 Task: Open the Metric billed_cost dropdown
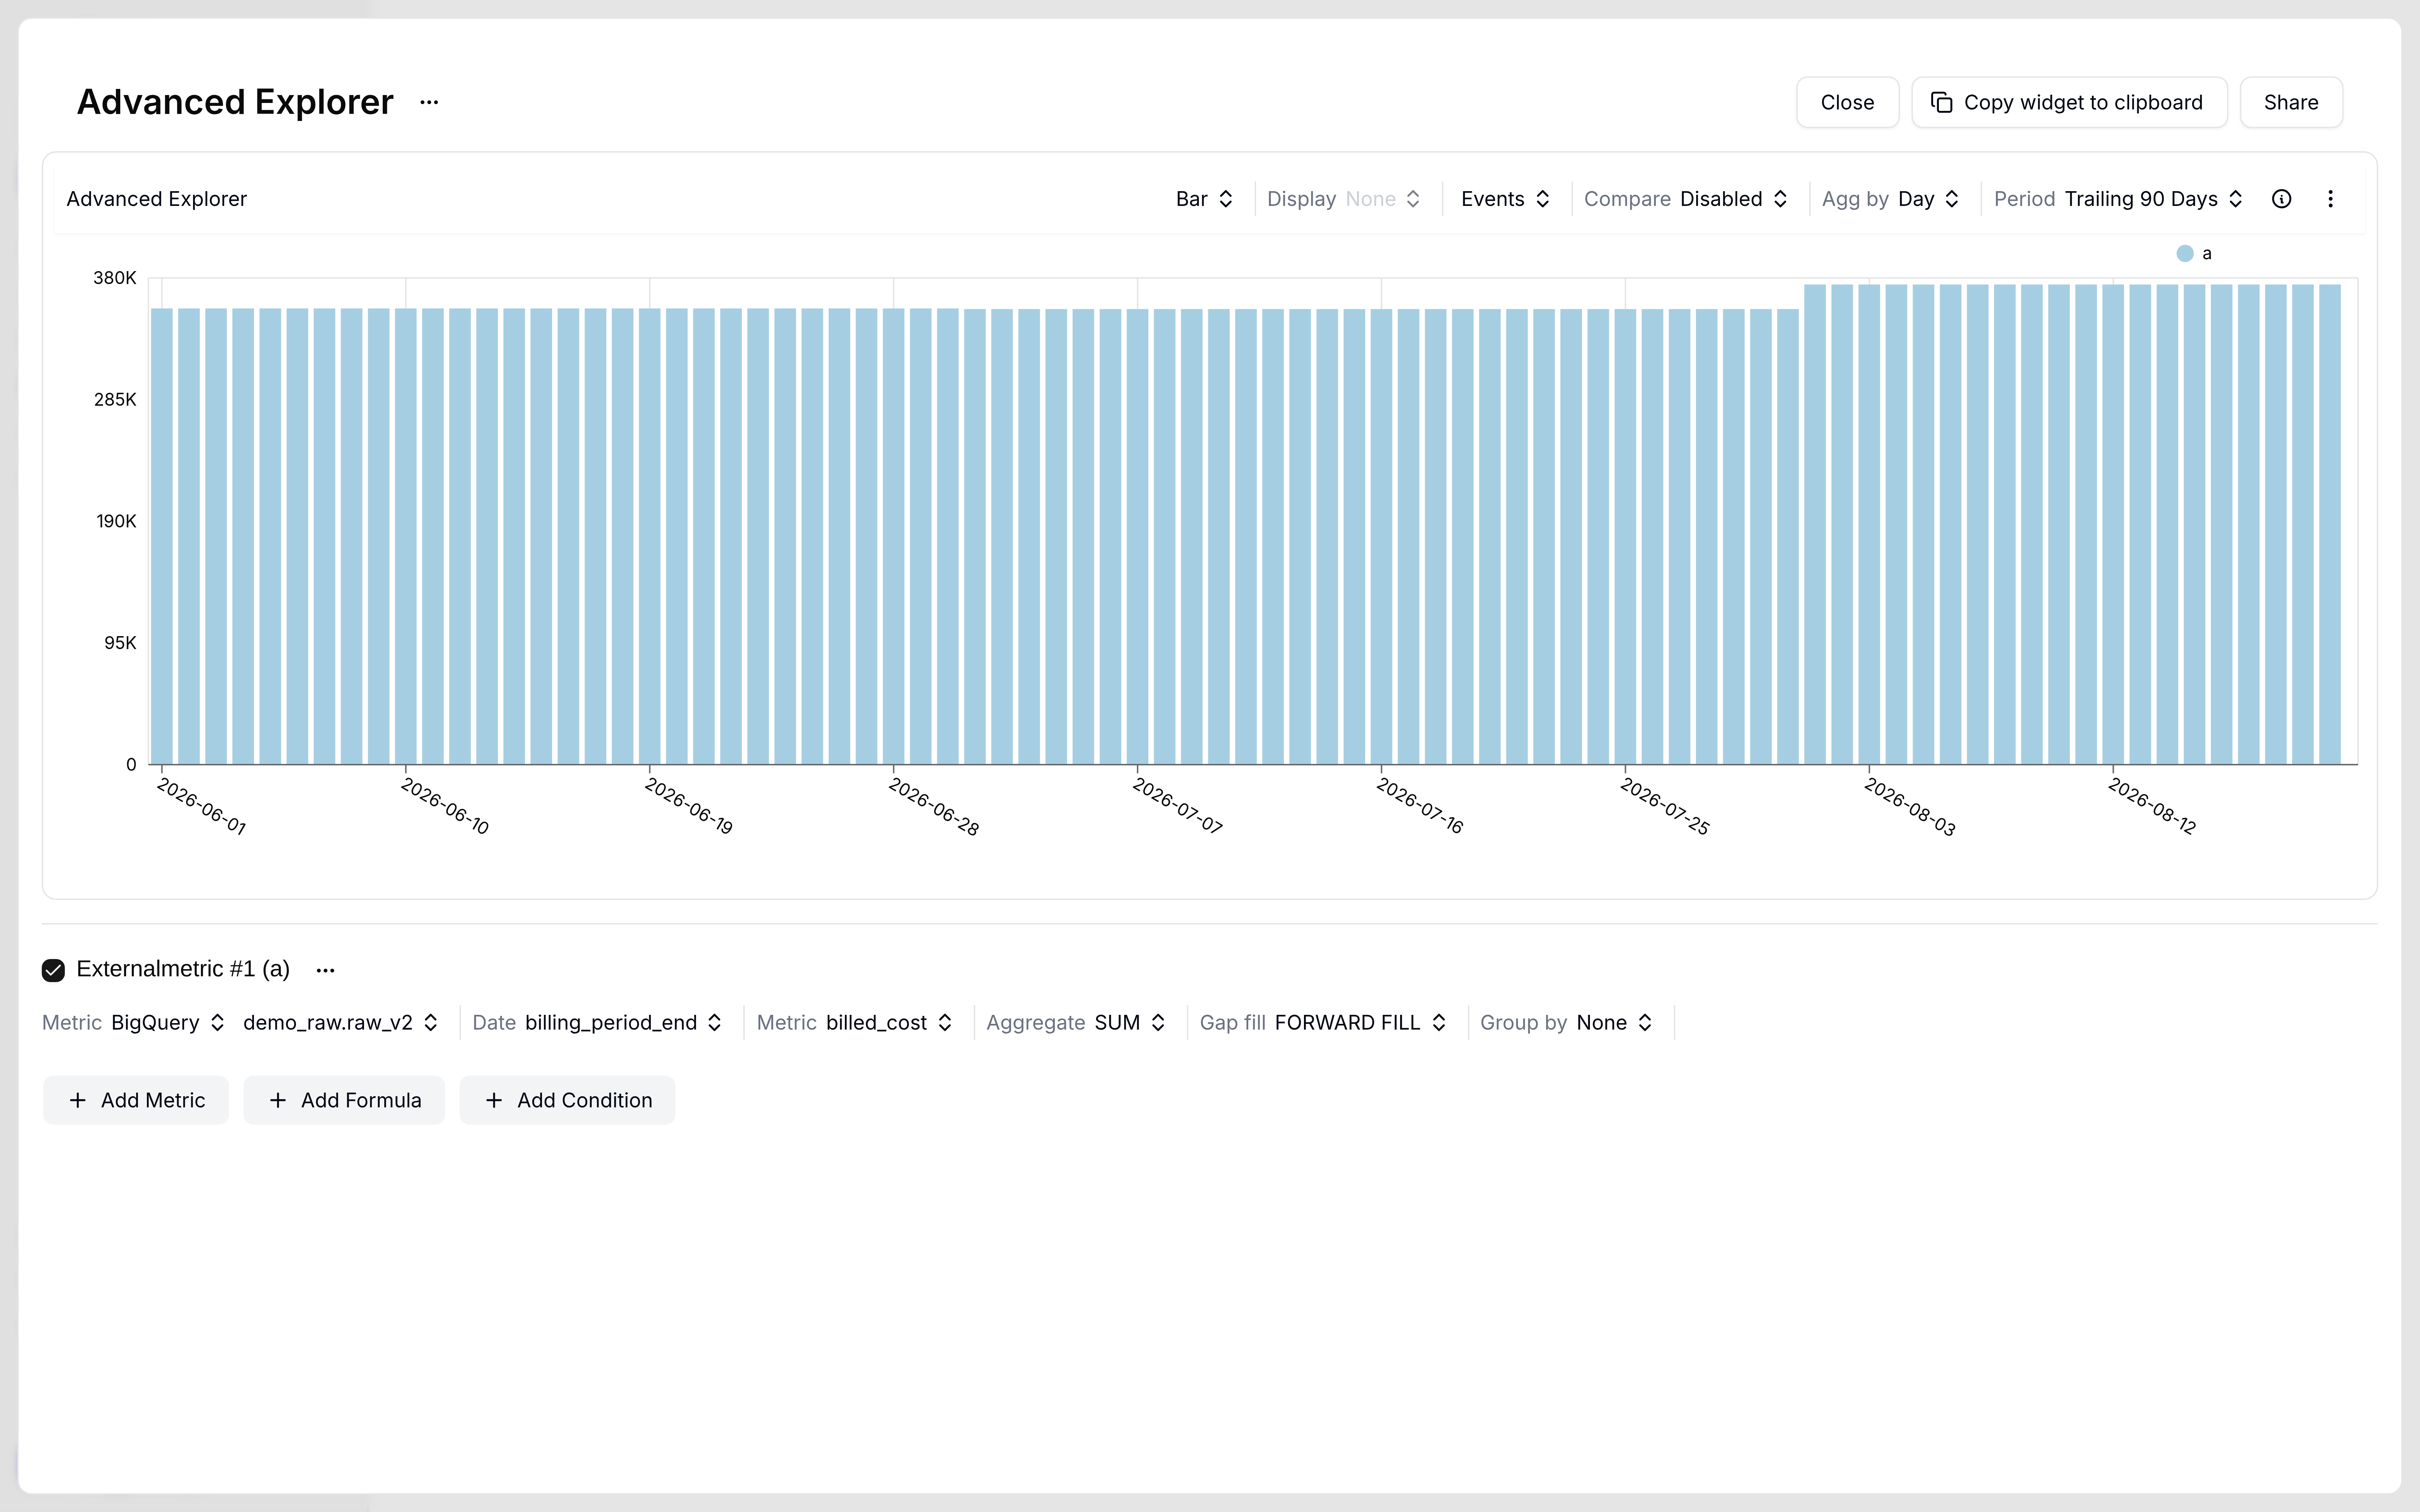coord(855,1023)
